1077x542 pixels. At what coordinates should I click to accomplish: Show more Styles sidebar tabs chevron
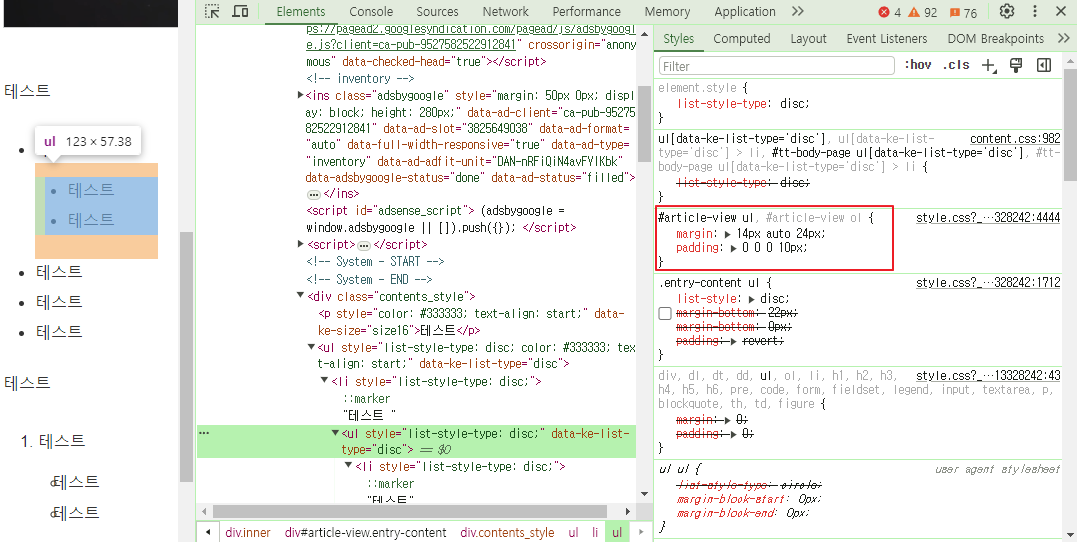tap(1063, 38)
